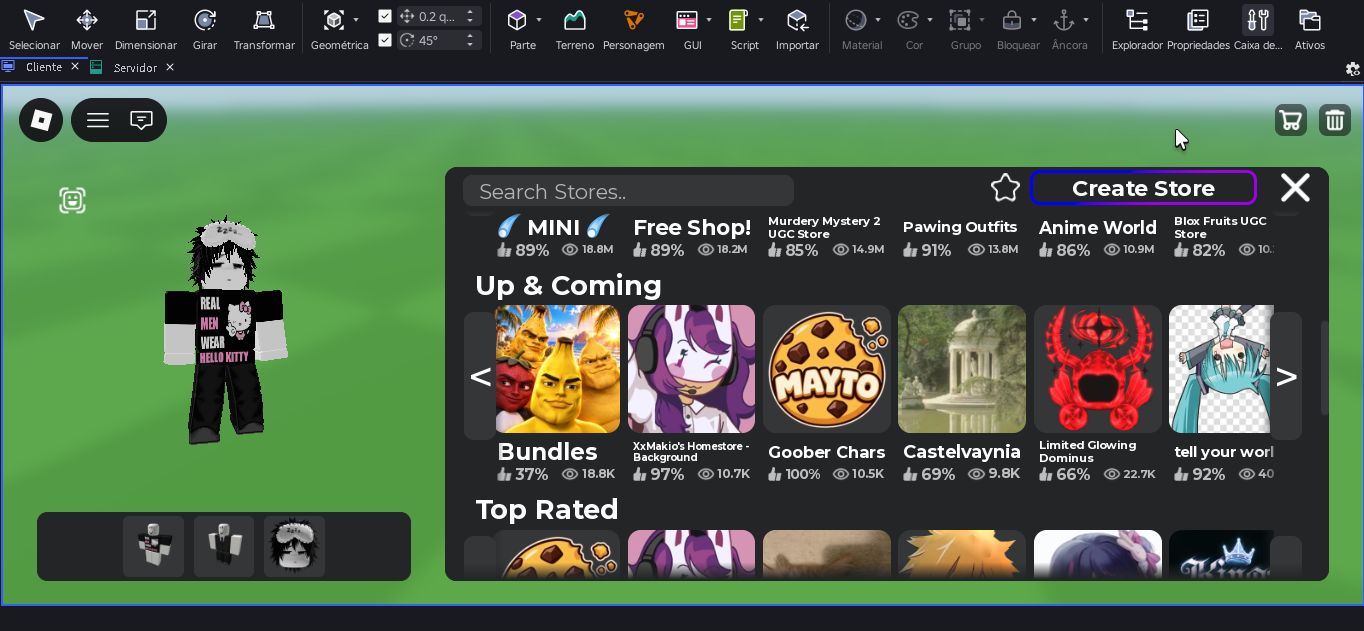The image size is (1364, 631).
Task: Expand the Script dropdown arrow
Action: coord(761,20)
